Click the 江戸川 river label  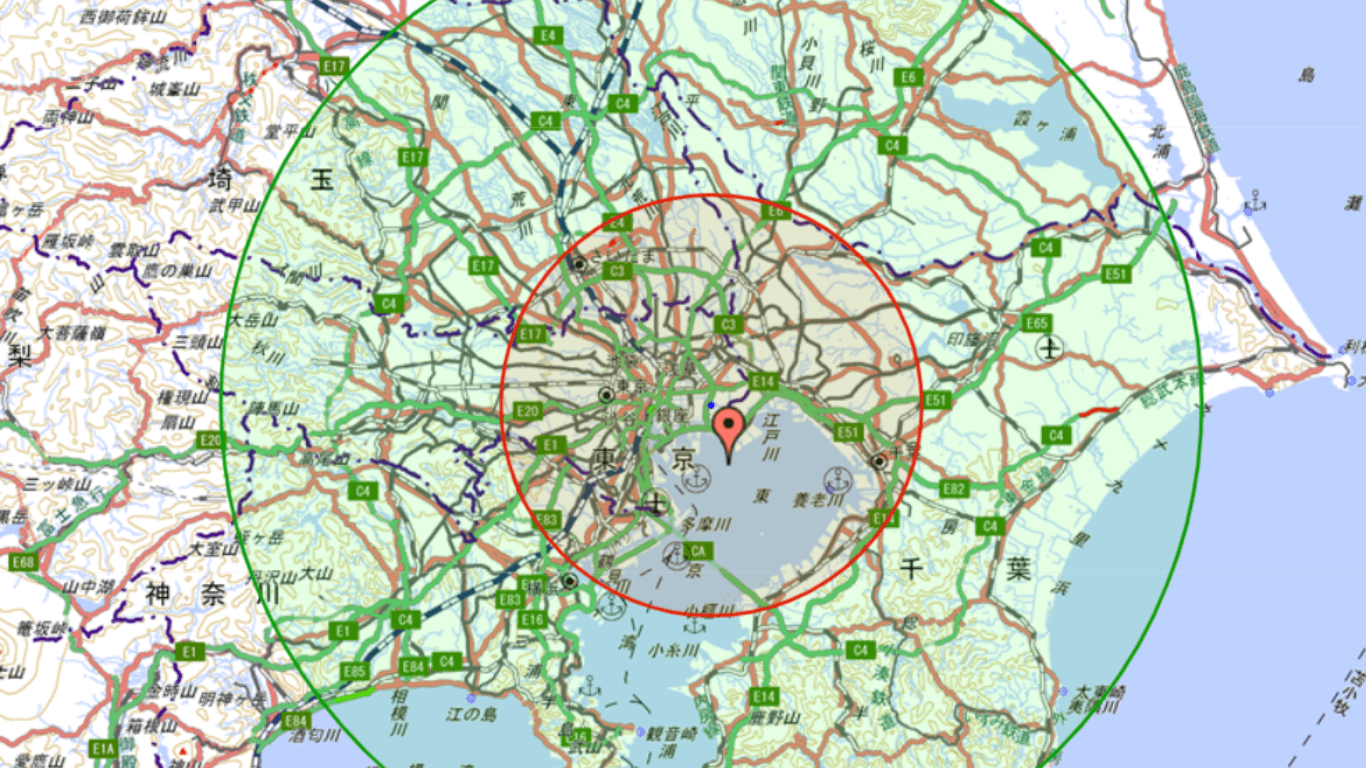[770, 439]
